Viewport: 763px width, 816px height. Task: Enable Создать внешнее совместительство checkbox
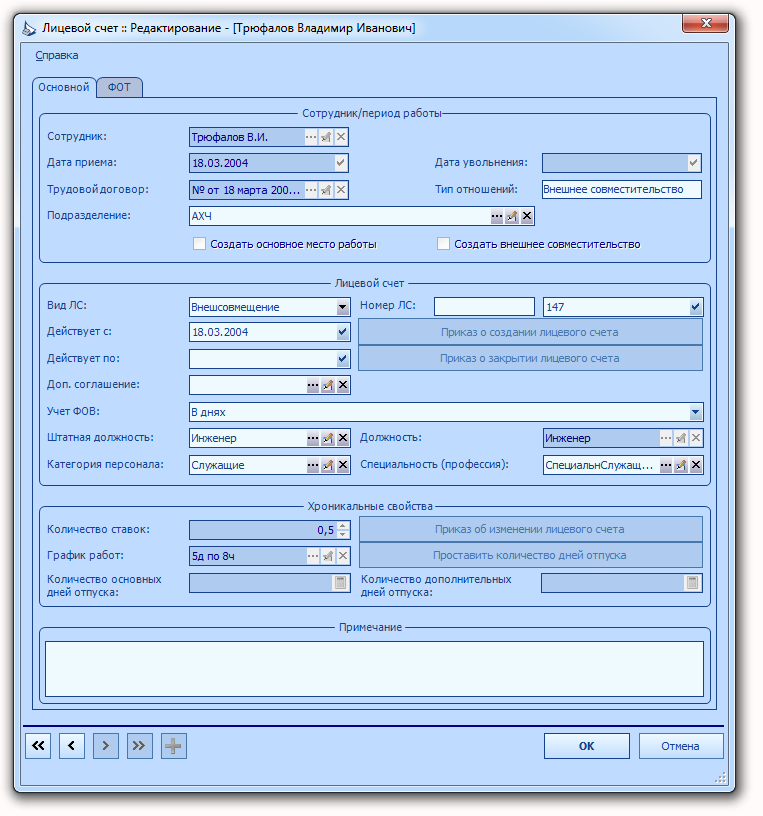[x=443, y=244]
